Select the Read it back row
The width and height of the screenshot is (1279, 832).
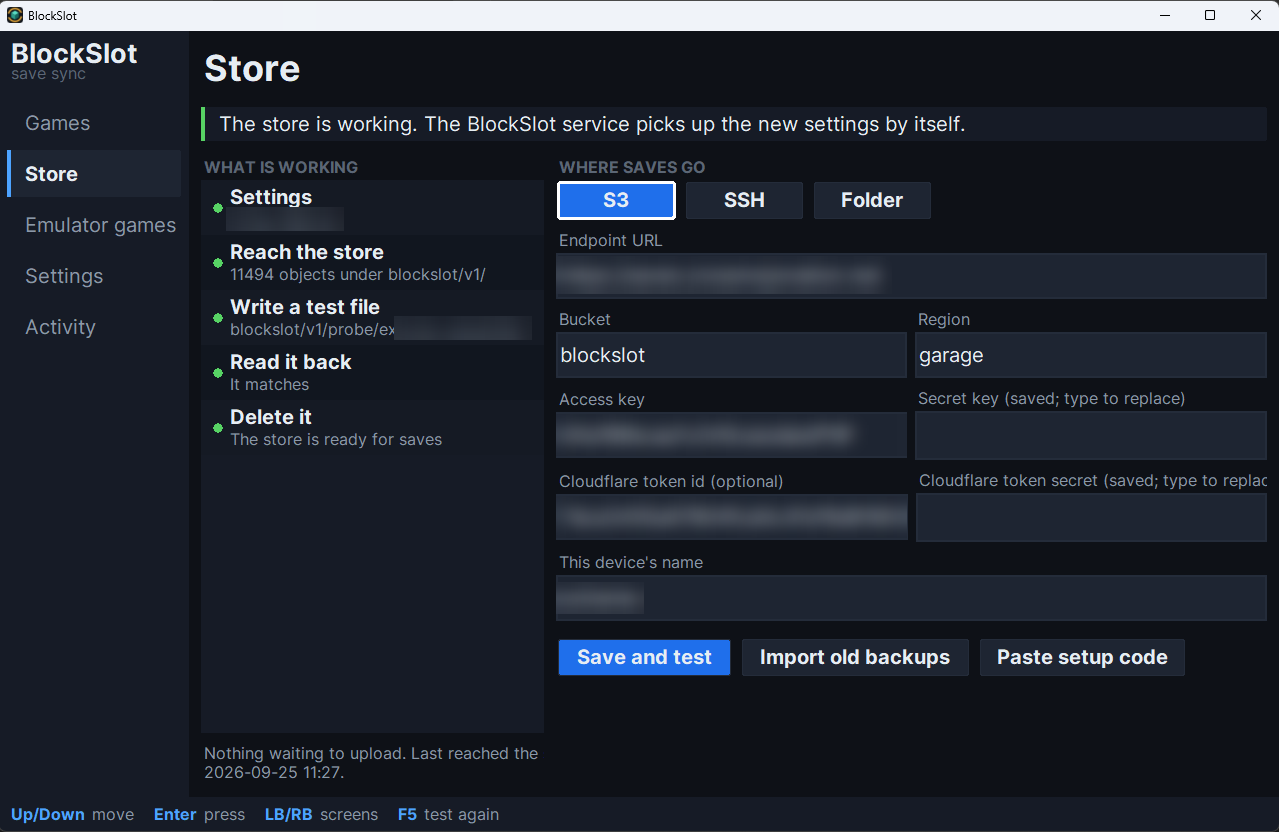click(372, 373)
